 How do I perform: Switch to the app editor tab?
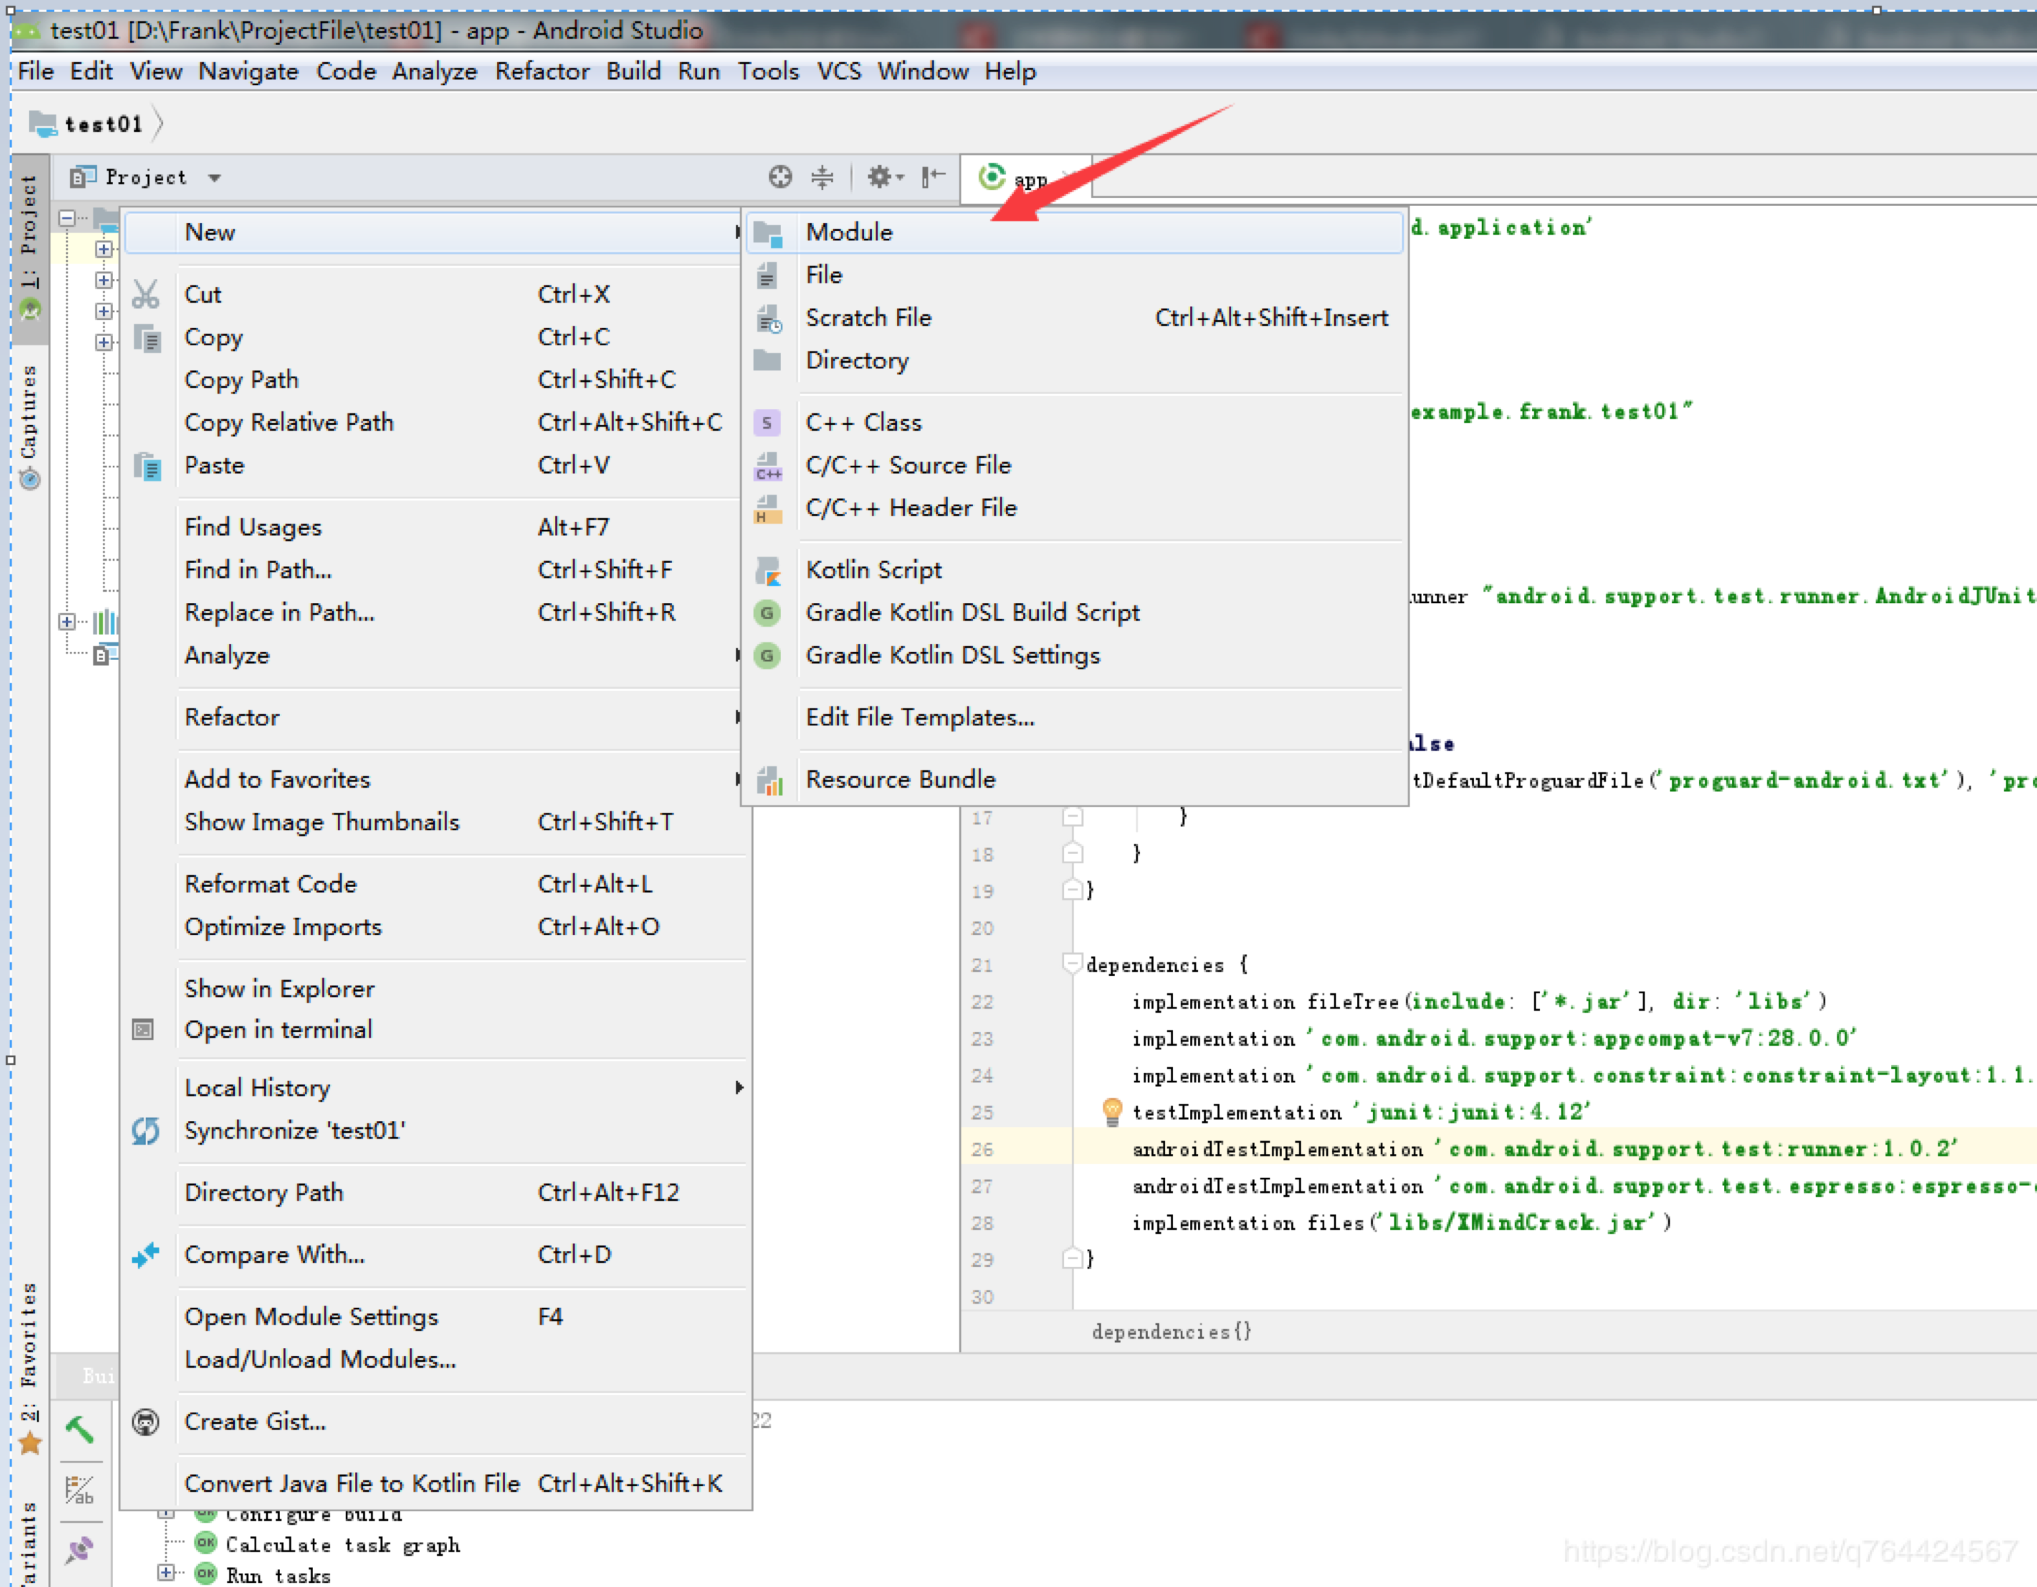point(1025,178)
